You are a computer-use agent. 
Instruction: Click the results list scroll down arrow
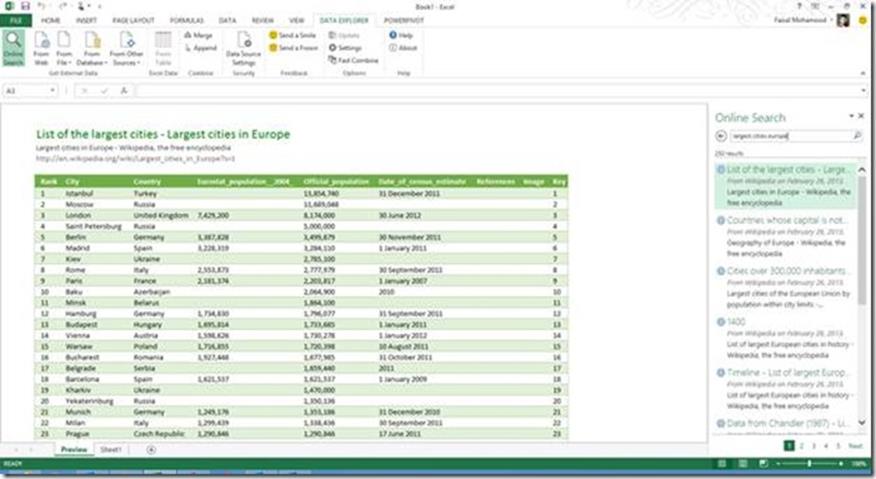click(x=861, y=423)
